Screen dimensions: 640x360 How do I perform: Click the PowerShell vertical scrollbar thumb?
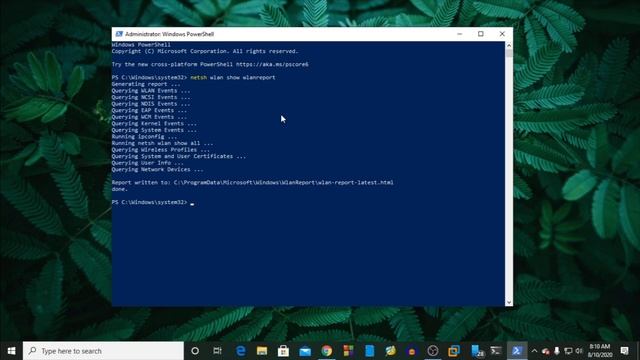point(509,53)
